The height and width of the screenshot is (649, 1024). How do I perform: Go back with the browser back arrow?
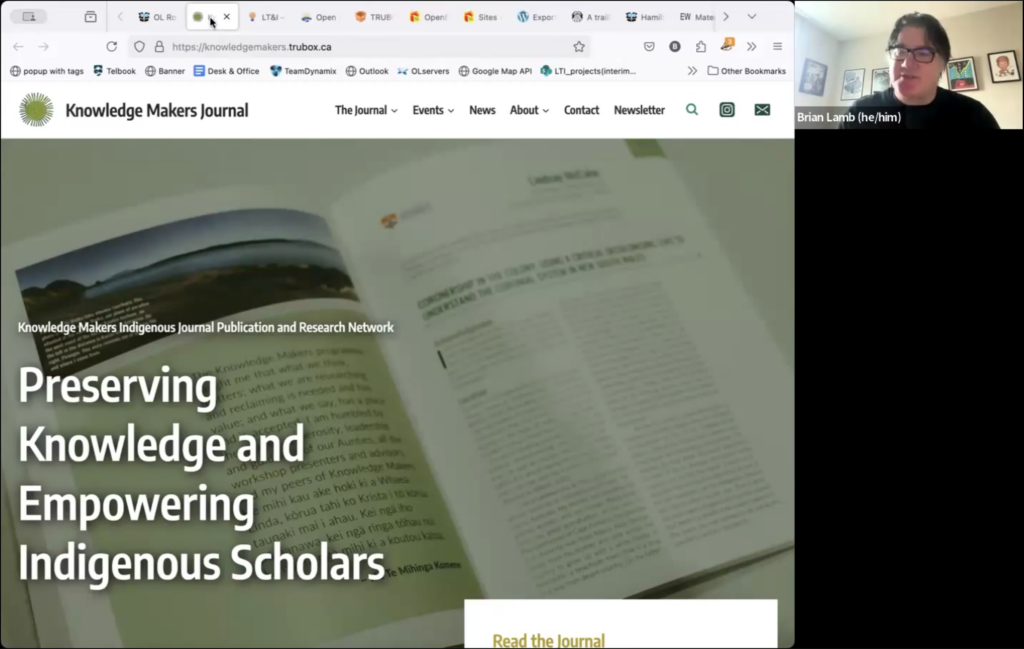point(18,46)
